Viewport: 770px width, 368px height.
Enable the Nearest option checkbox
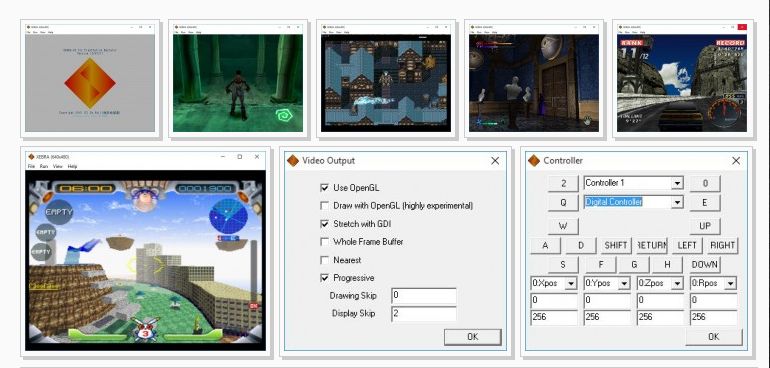[324, 260]
